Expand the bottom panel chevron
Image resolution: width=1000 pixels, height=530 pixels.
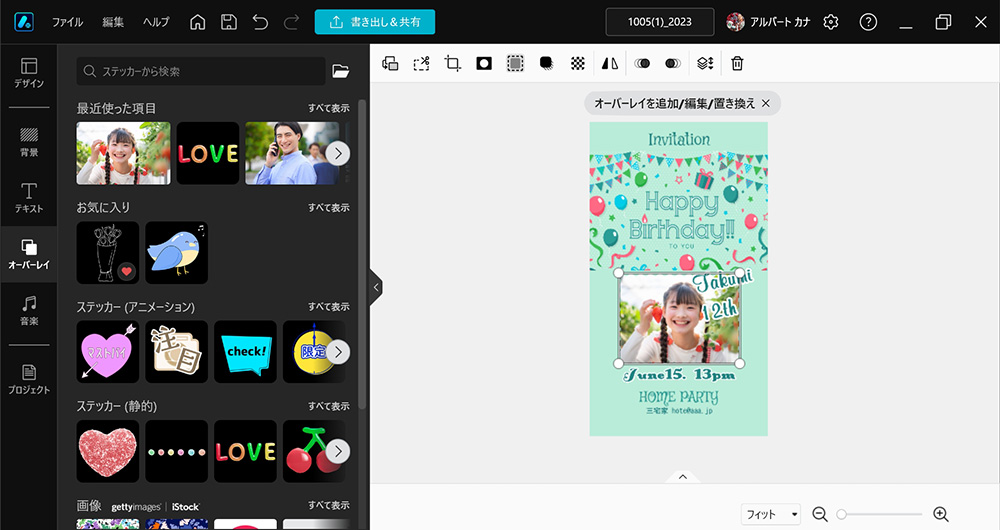683,477
